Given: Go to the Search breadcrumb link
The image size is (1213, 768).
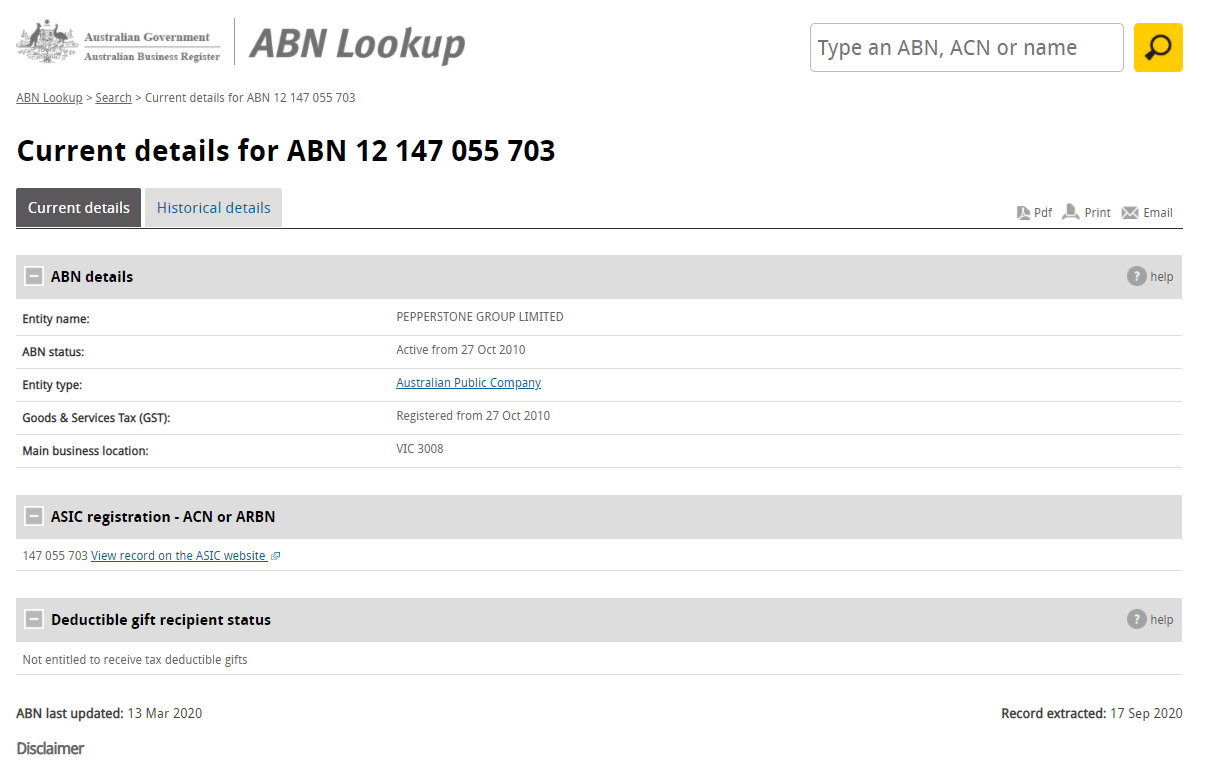Looking at the screenshot, I should click(x=114, y=98).
